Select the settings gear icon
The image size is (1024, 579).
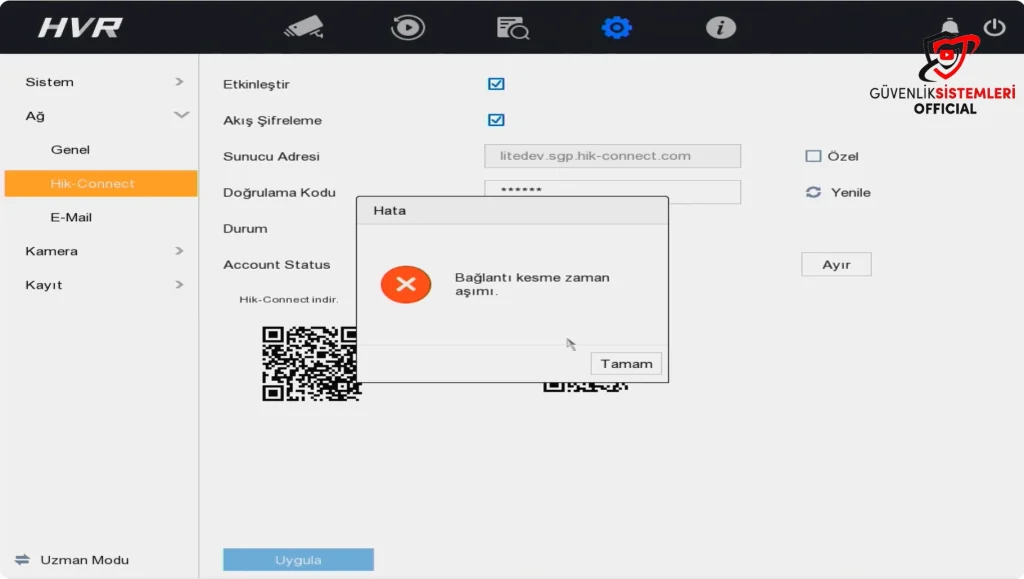click(616, 27)
